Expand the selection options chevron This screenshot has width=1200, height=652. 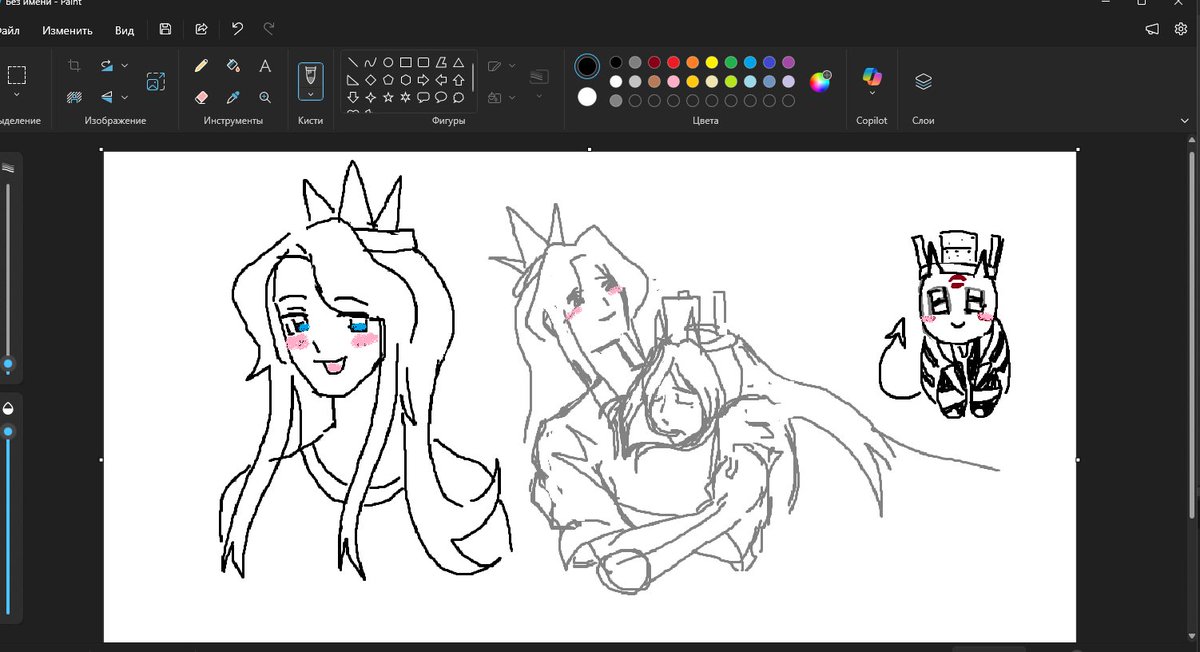17,95
